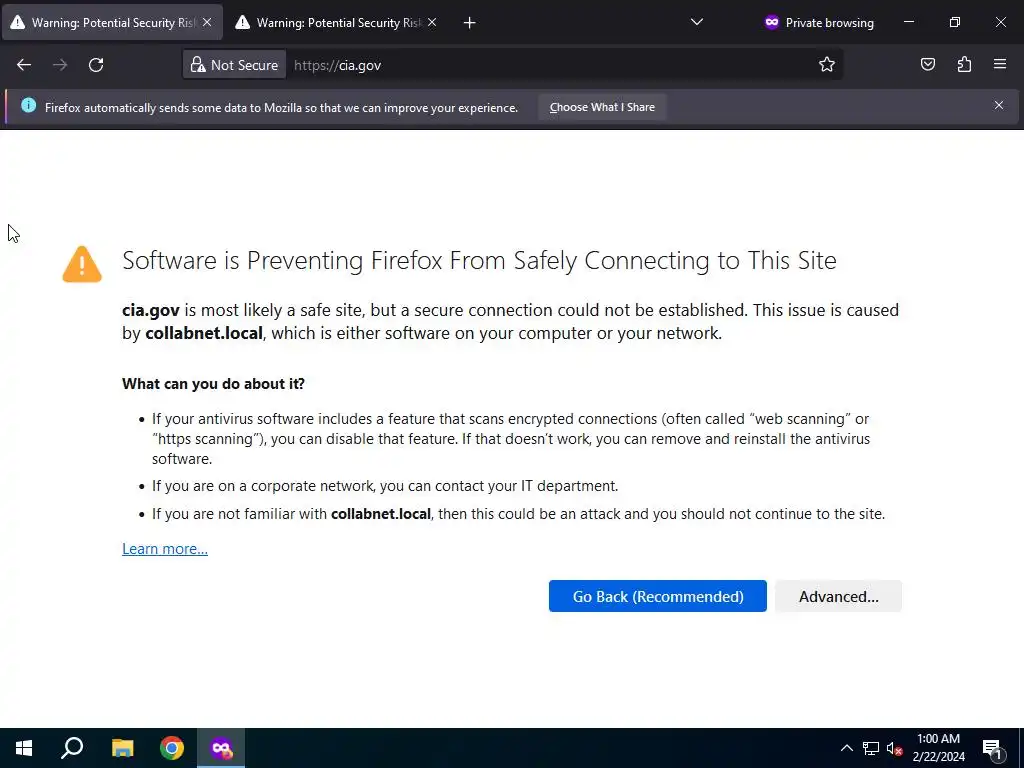
Task: Toggle the muted volume tray icon
Action: (x=895, y=748)
